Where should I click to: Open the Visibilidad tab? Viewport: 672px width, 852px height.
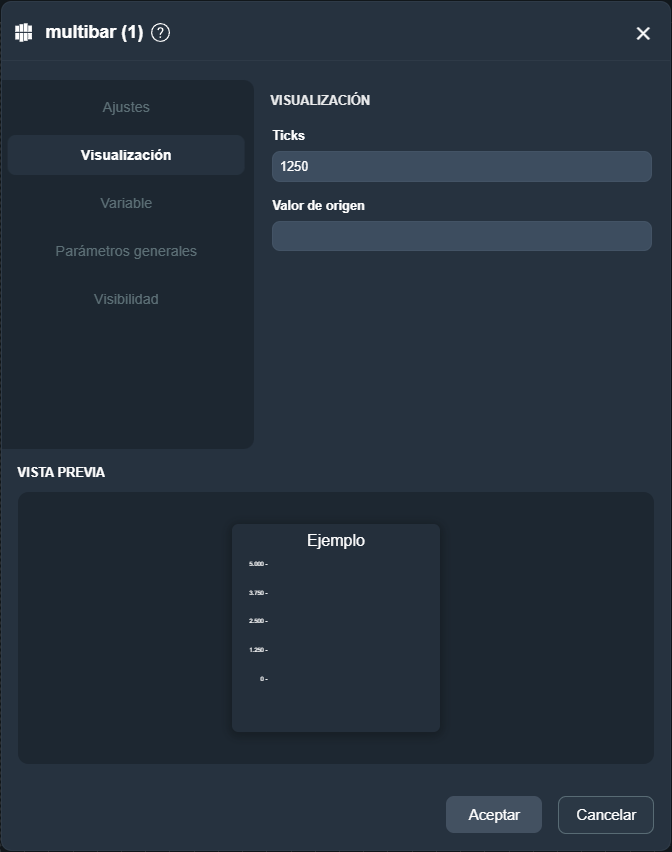tap(126, 299)
